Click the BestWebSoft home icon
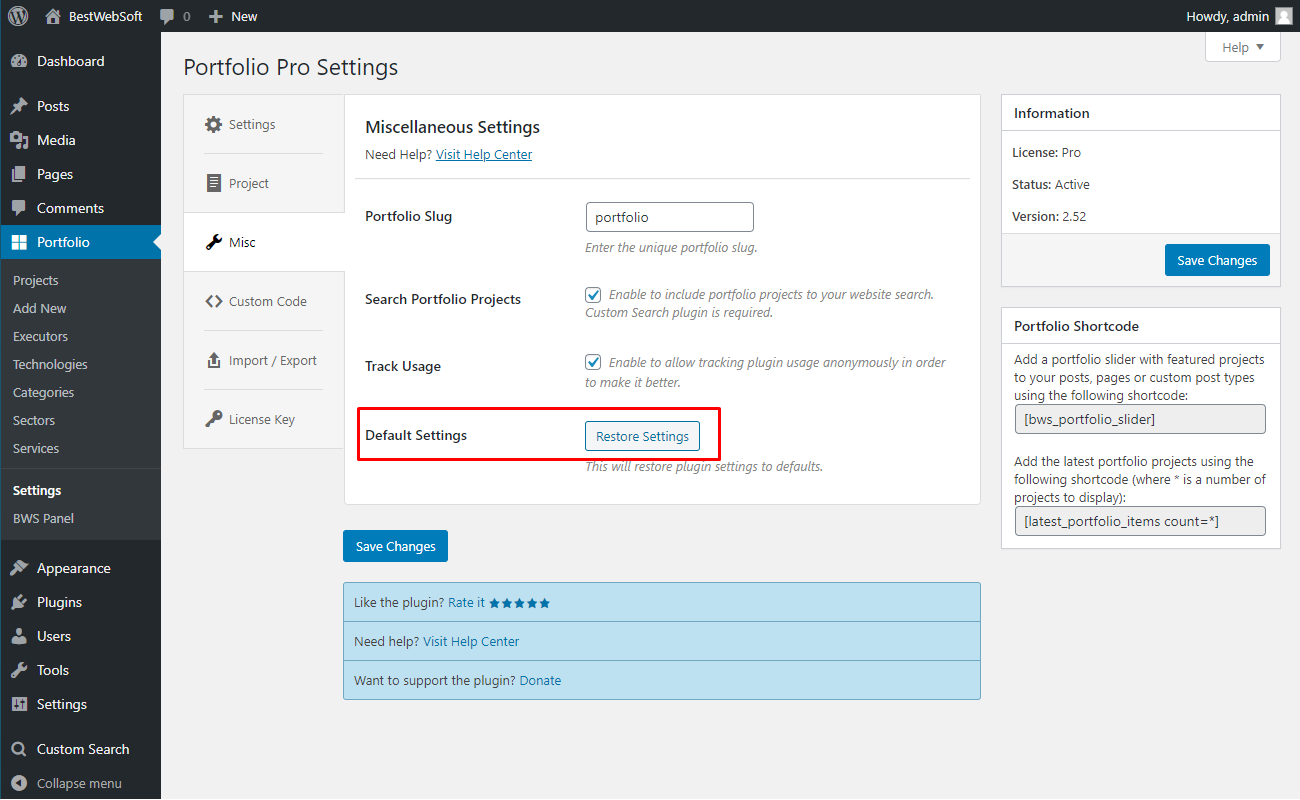Screen dimensions: 1300x800 tap(53, 16)
